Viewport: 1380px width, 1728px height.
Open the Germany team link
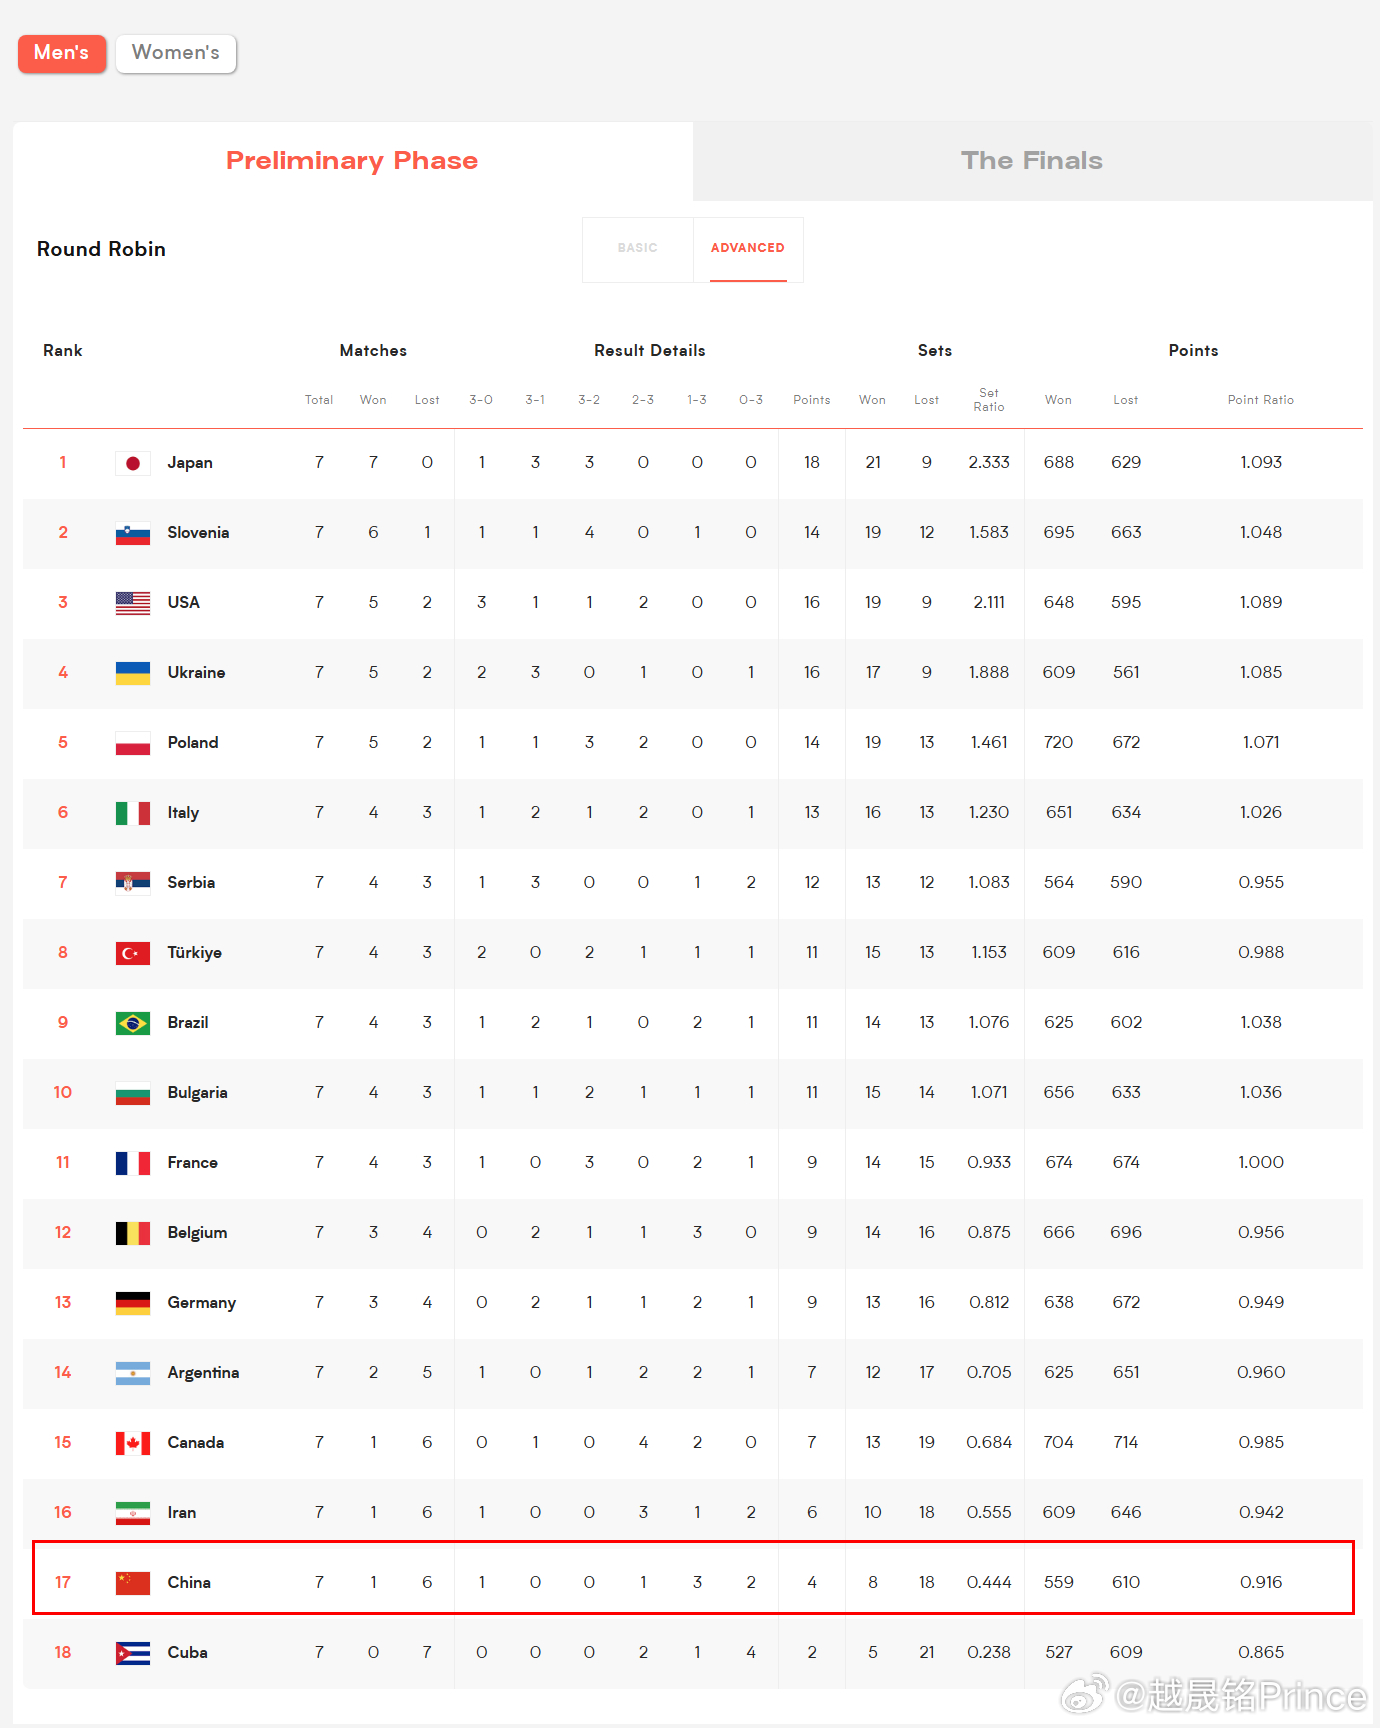pos(202,1303)
